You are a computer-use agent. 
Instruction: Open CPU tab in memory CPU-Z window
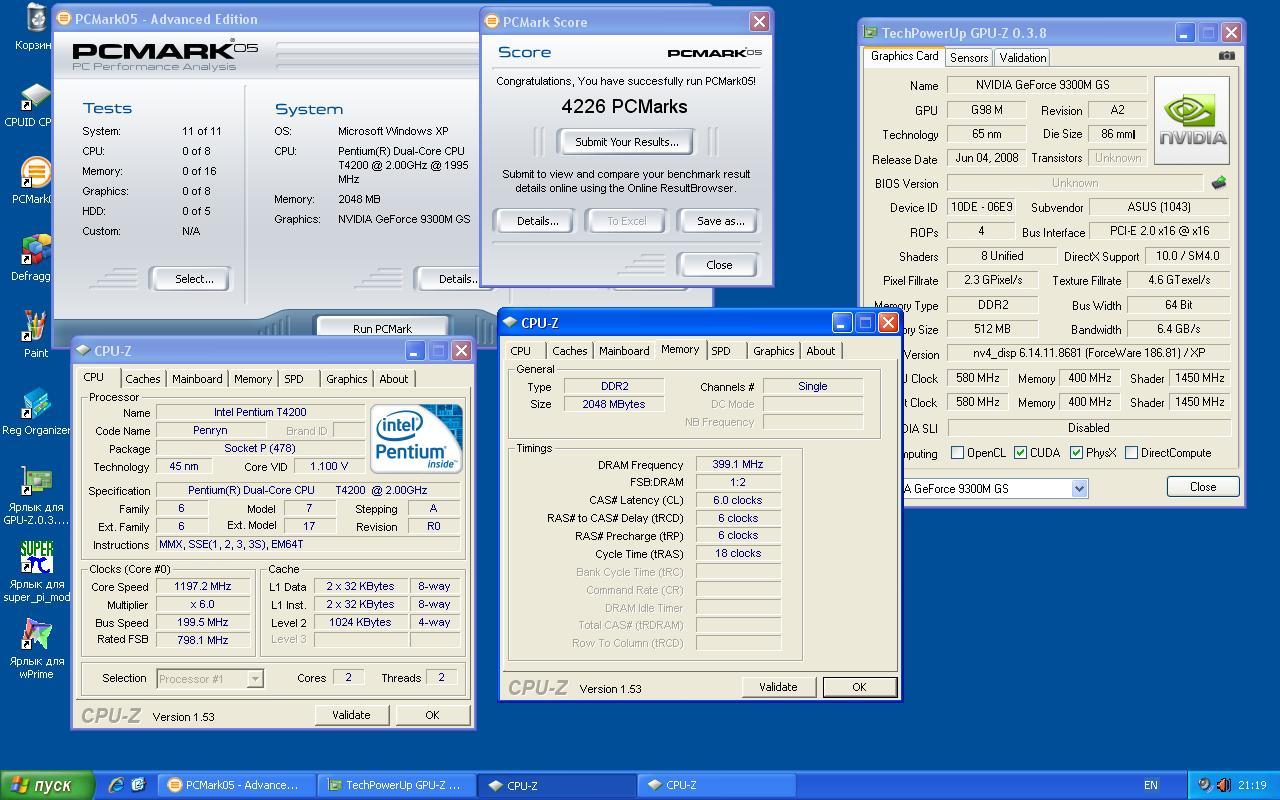(x=520, y=351)
